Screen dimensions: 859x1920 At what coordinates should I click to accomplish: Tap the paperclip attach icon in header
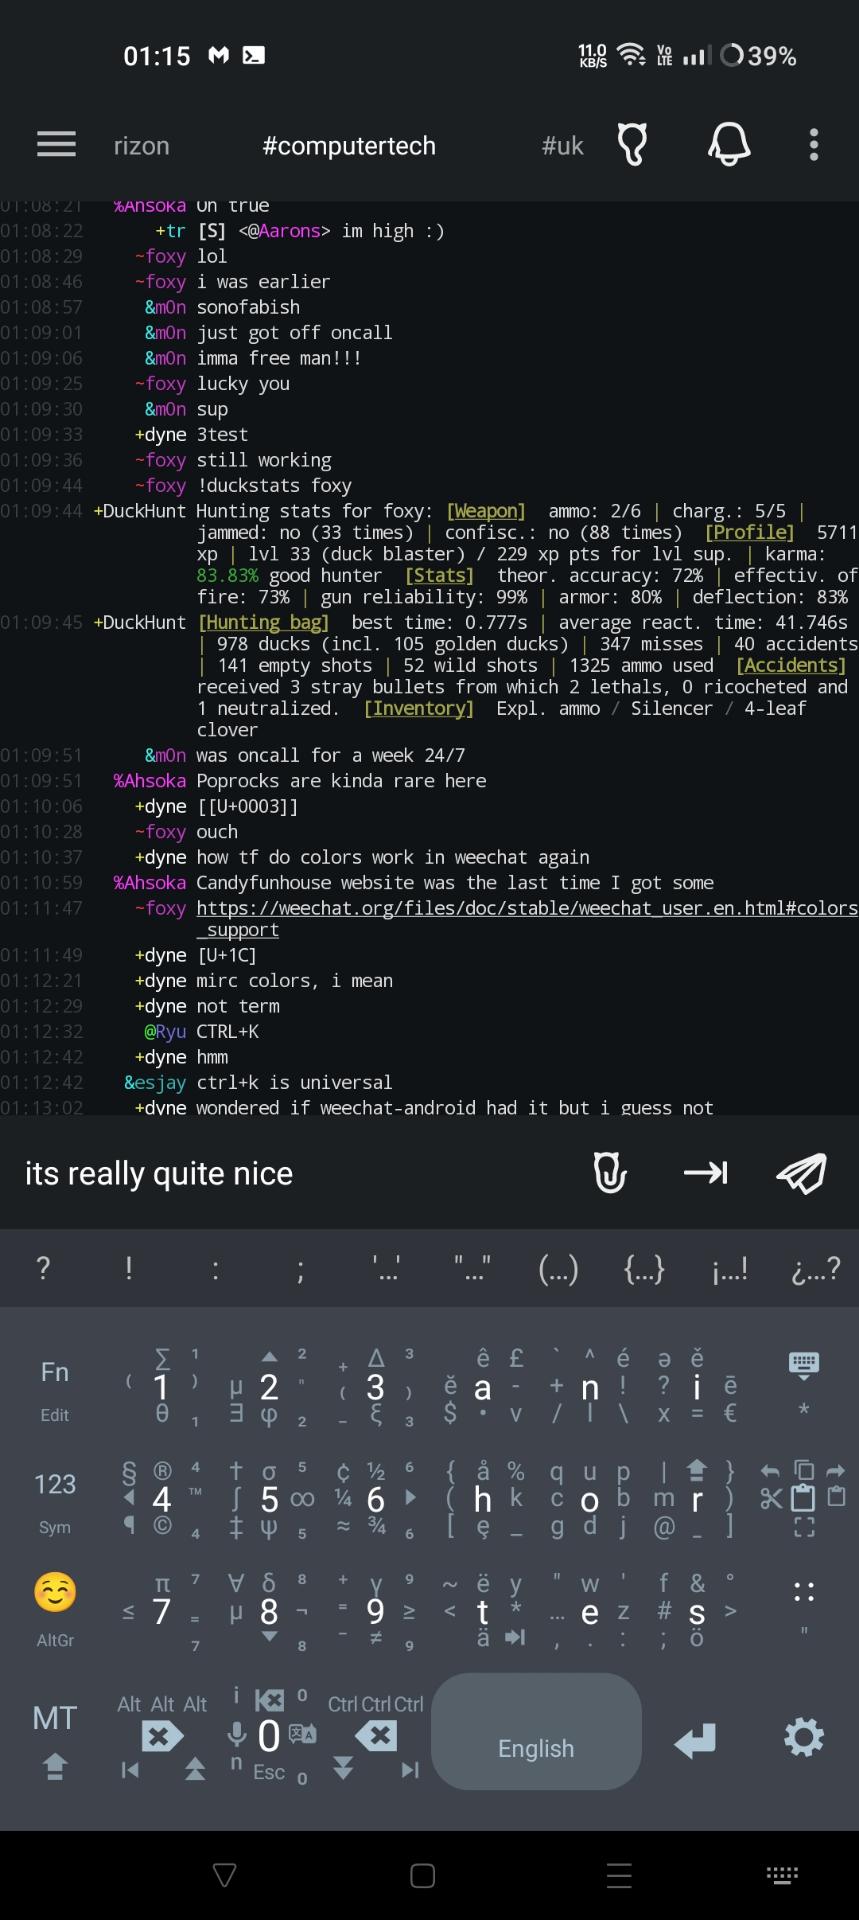coord(632,145)
